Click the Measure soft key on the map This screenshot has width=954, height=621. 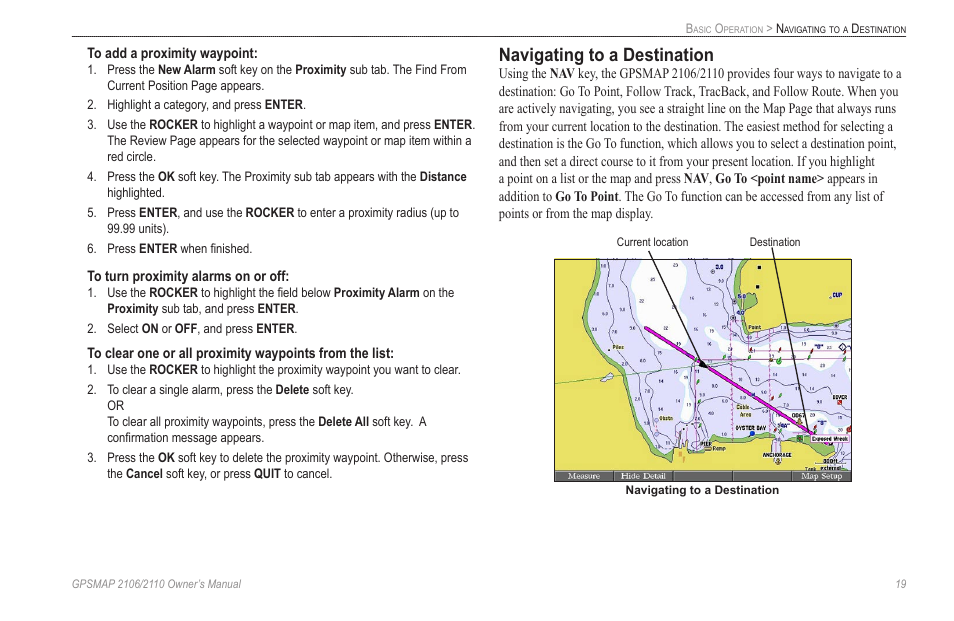coord(583,476)
